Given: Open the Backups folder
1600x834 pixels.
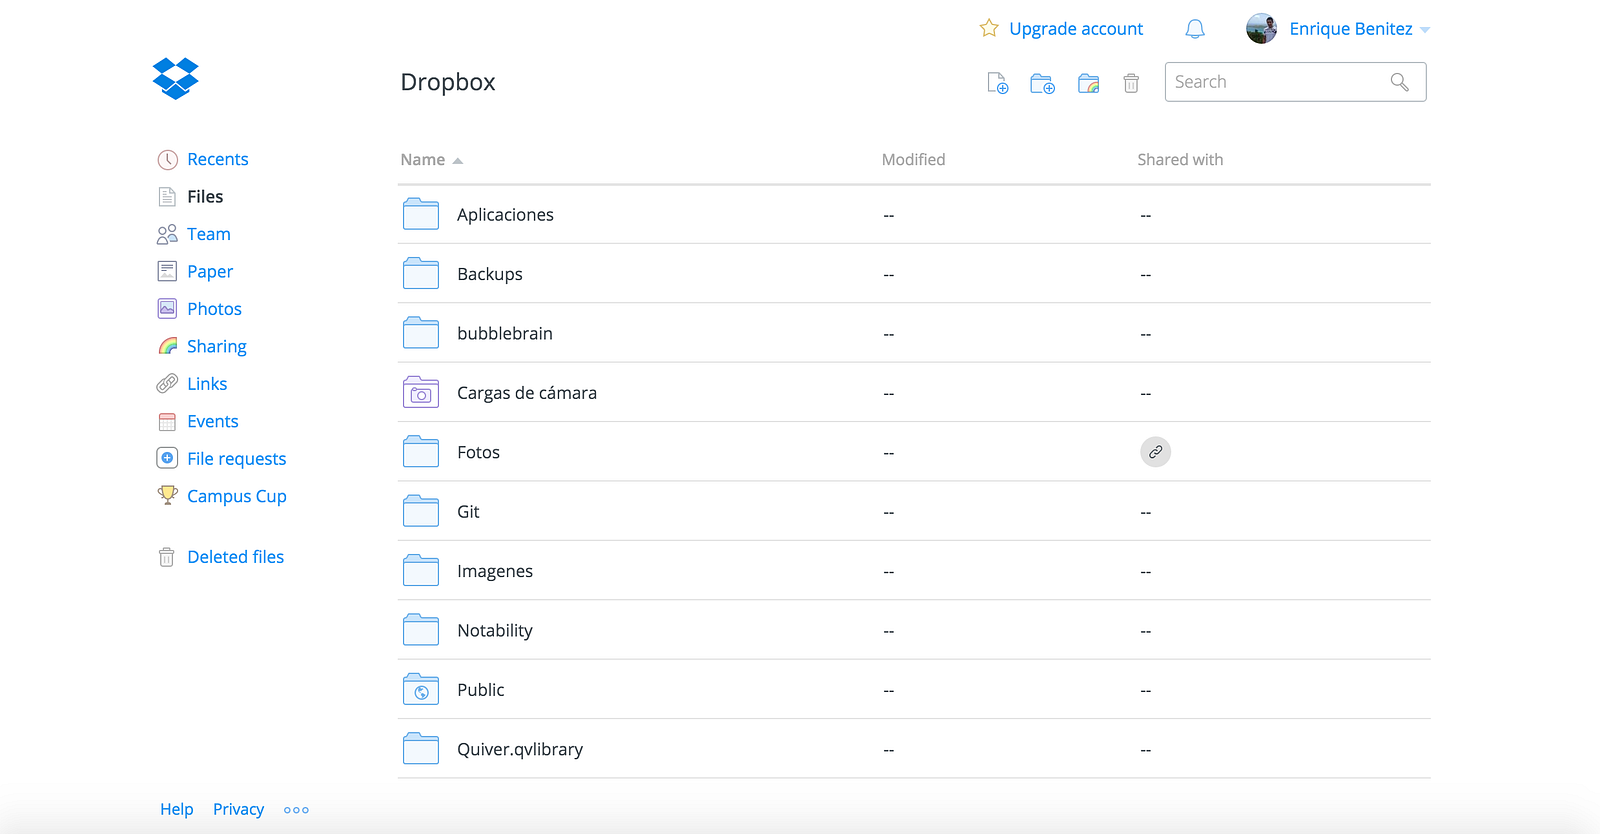Looking at the screenshot, I should (490, 274).
